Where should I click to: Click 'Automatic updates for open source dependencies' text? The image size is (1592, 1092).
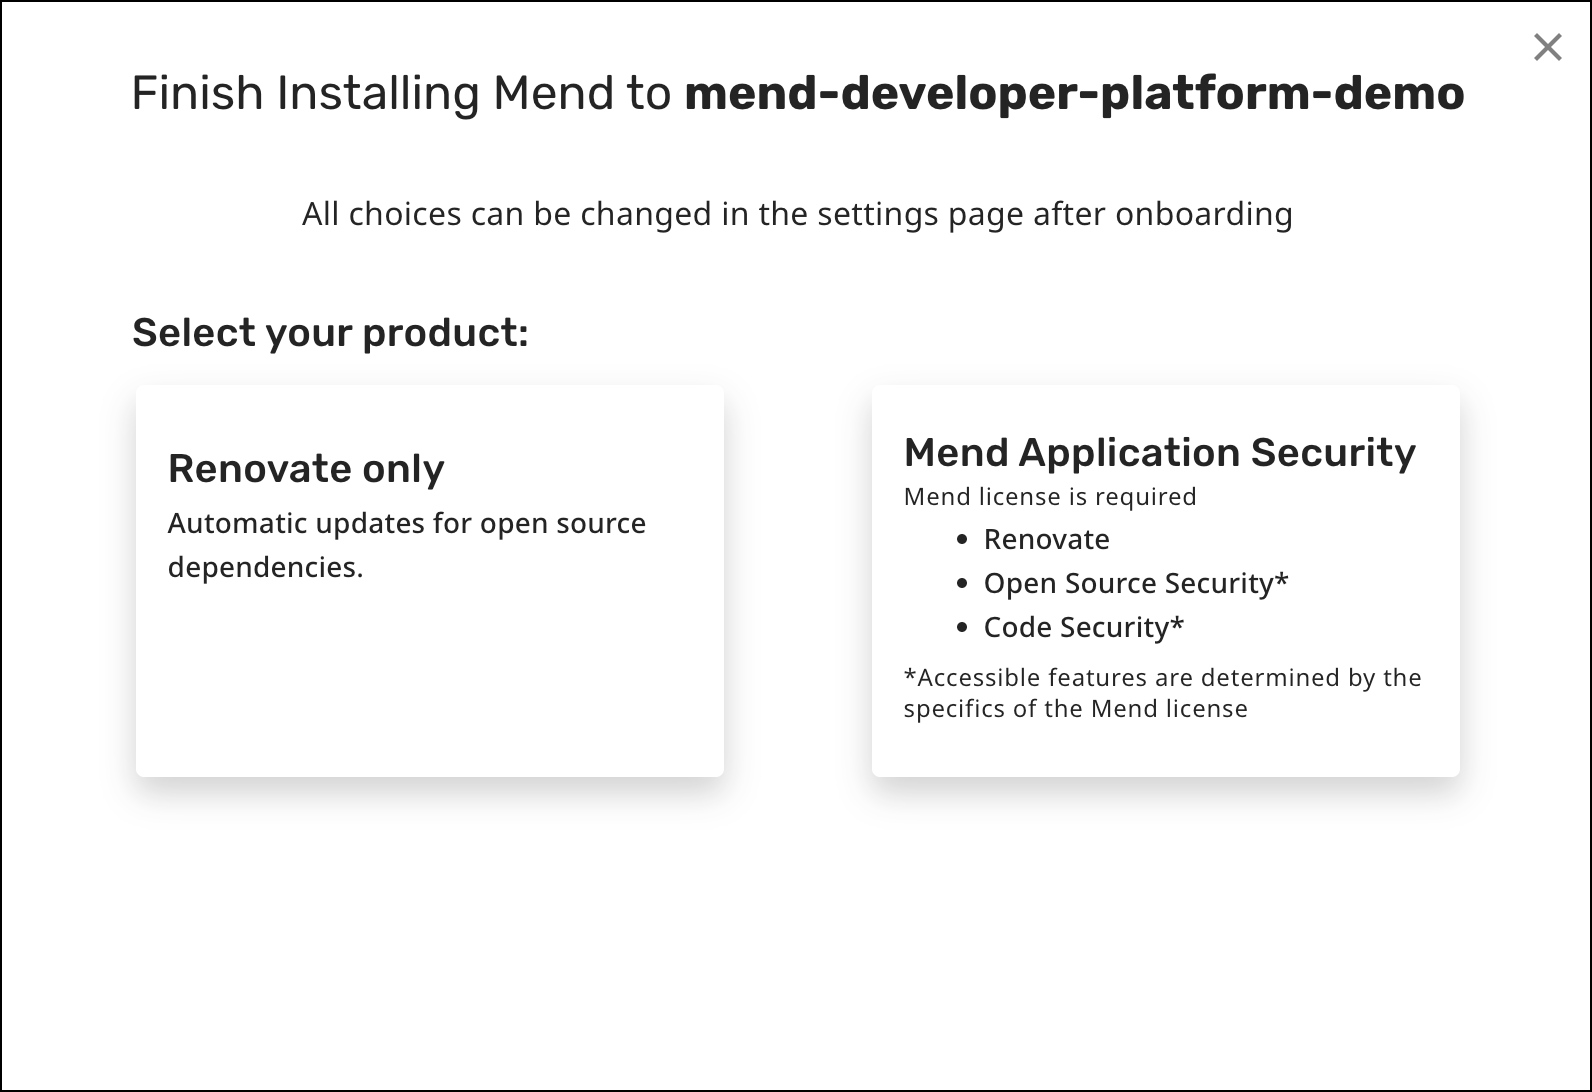click(406, 545)
